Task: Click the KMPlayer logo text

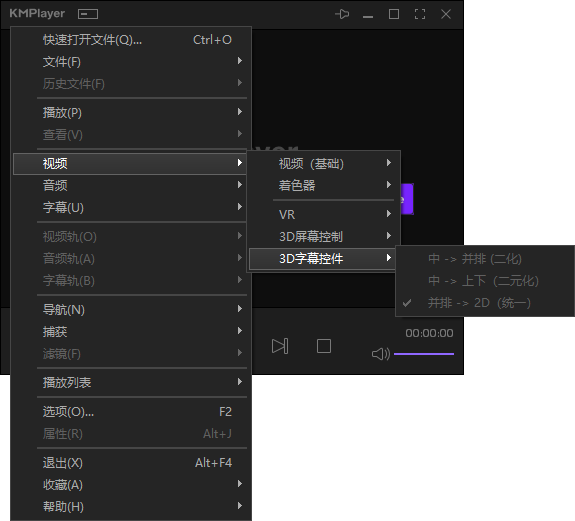Action: click(x=37, y=14)
